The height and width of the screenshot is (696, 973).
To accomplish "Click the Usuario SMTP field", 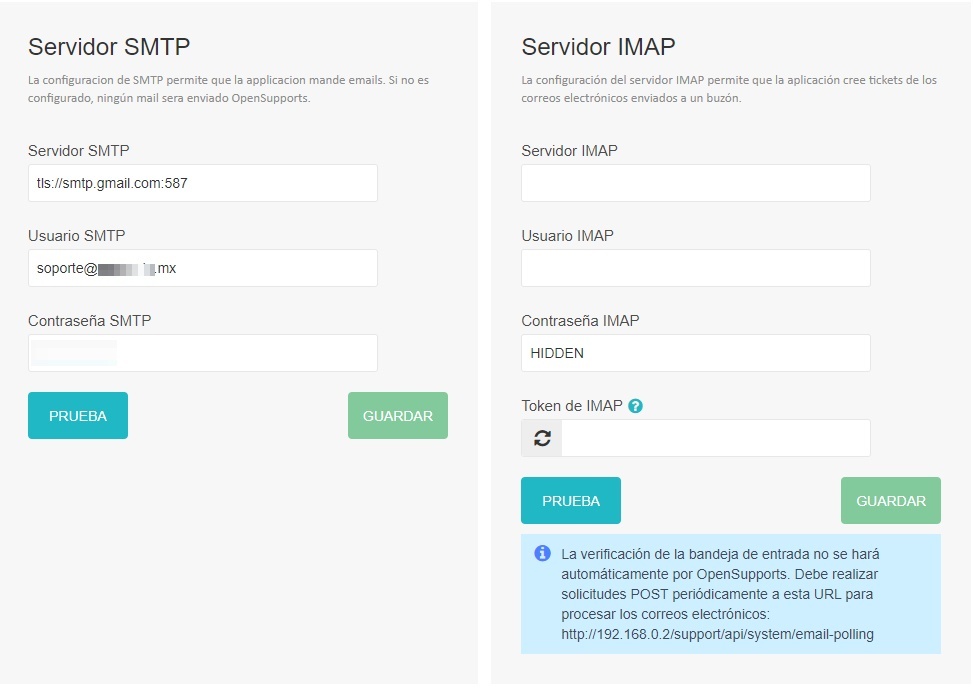I will [202, 268].
